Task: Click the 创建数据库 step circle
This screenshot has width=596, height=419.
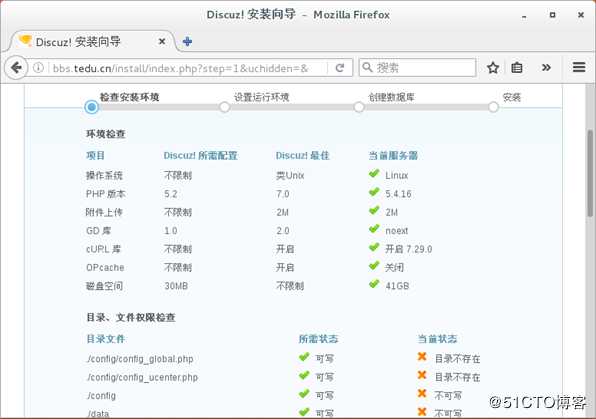Action: [x=359, y=107]
